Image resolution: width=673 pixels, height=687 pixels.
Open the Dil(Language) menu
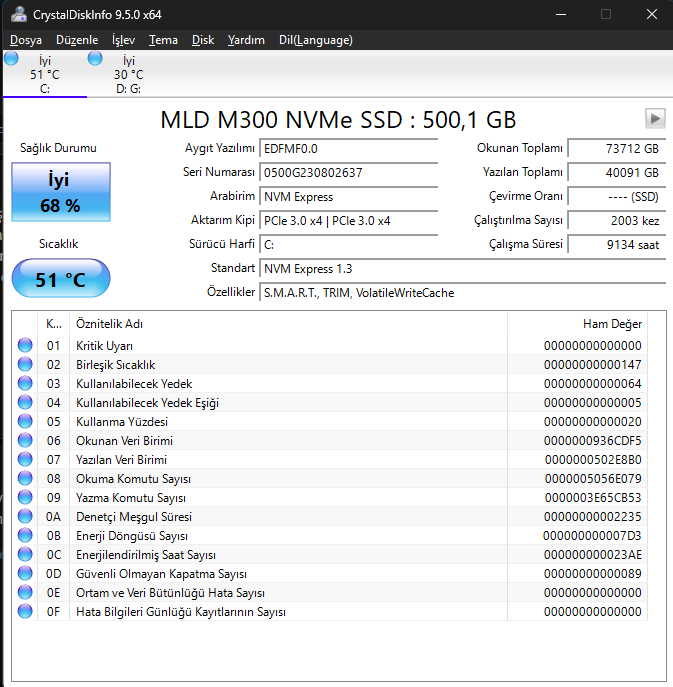(x=316, y=40)
